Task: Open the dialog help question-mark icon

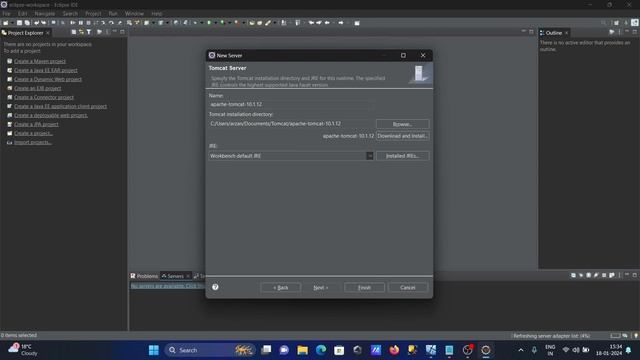Action: (215, 287)
